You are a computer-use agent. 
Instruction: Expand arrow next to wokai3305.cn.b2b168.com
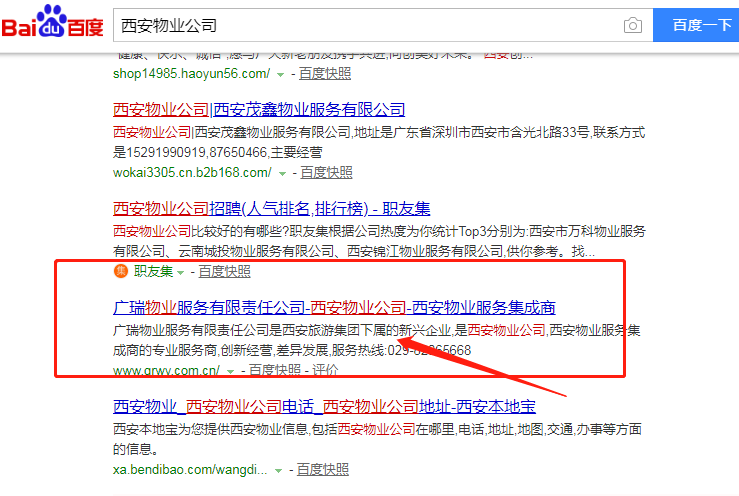(x=281, y=173)
